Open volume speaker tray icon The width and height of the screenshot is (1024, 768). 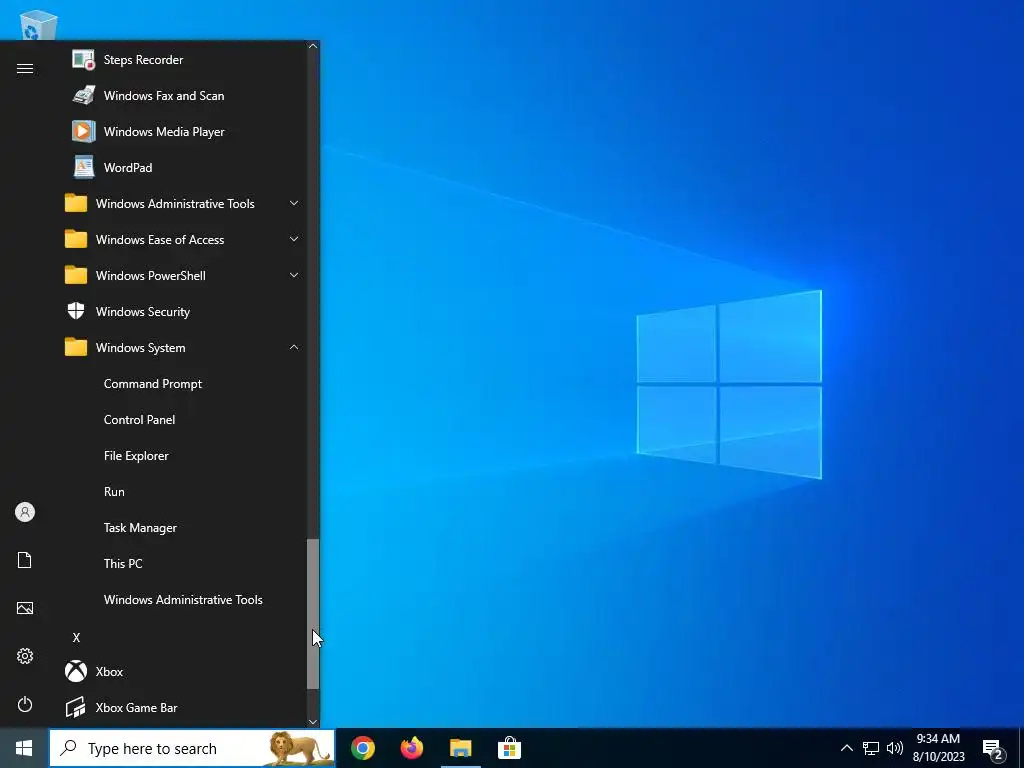point(895,748)
